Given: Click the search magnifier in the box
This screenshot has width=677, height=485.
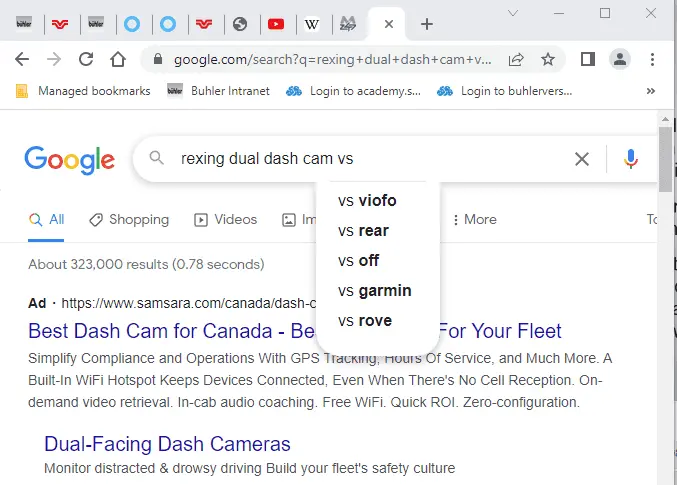Looking at the screenshot, I should (156, 158).
